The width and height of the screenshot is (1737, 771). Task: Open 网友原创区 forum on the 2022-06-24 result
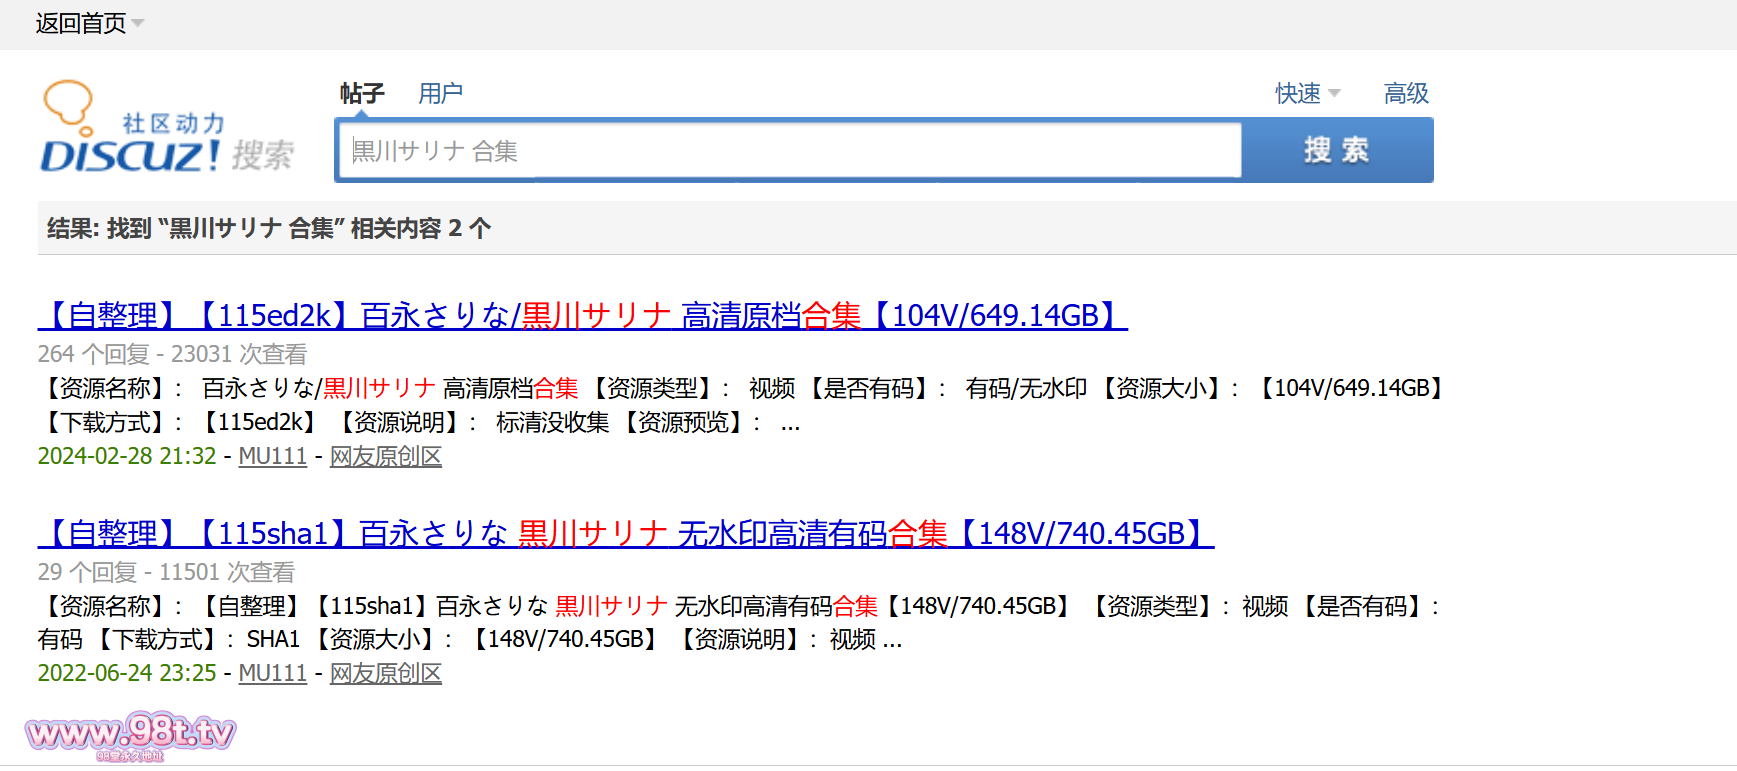386,674
